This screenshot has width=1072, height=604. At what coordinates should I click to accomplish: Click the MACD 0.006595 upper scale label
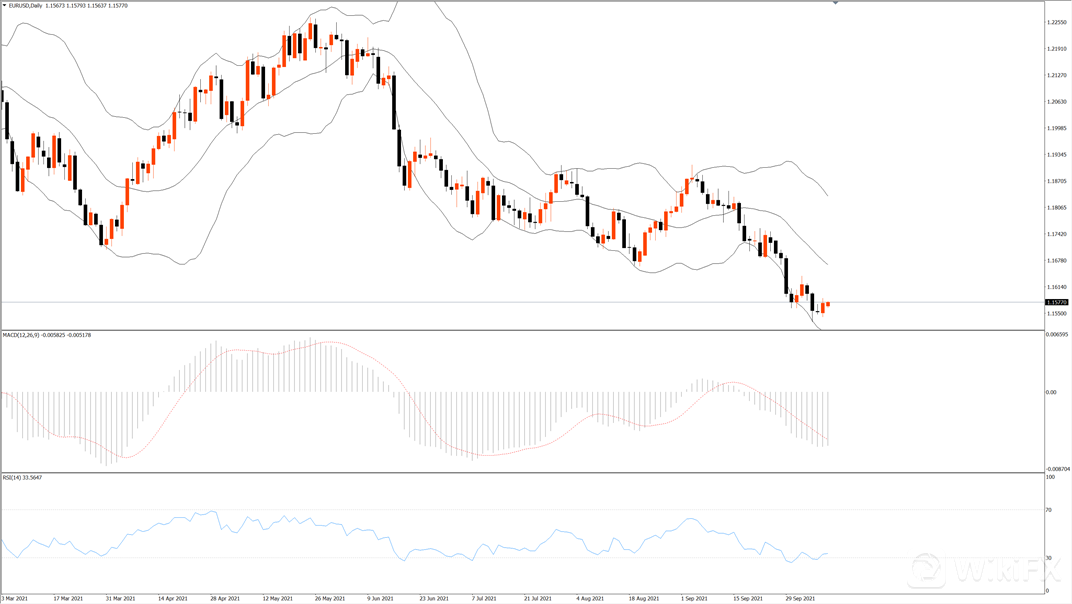pyautogui.click(x=1056, y=335)
